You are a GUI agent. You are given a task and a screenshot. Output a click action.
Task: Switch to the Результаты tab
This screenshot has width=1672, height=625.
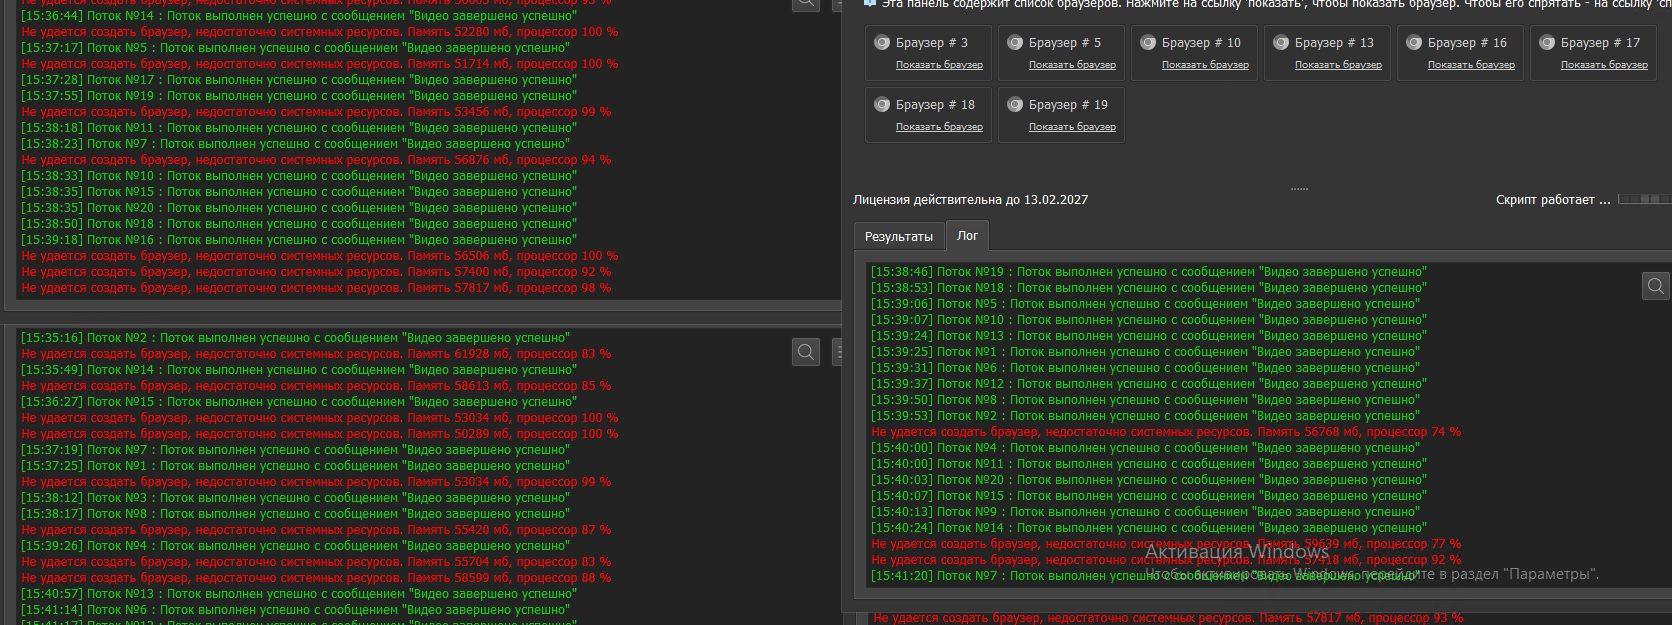coord(898,237)
